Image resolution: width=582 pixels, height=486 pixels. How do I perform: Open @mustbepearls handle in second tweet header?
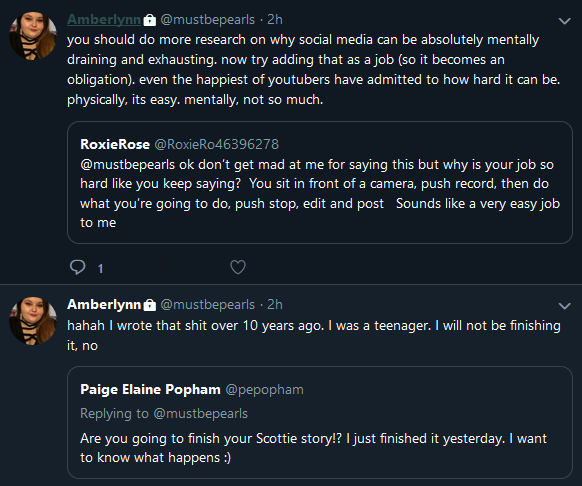207,304
